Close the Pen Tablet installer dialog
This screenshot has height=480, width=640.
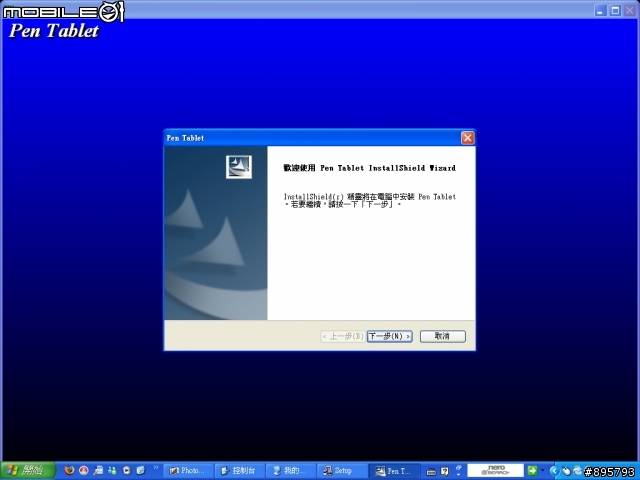(468, 138)
